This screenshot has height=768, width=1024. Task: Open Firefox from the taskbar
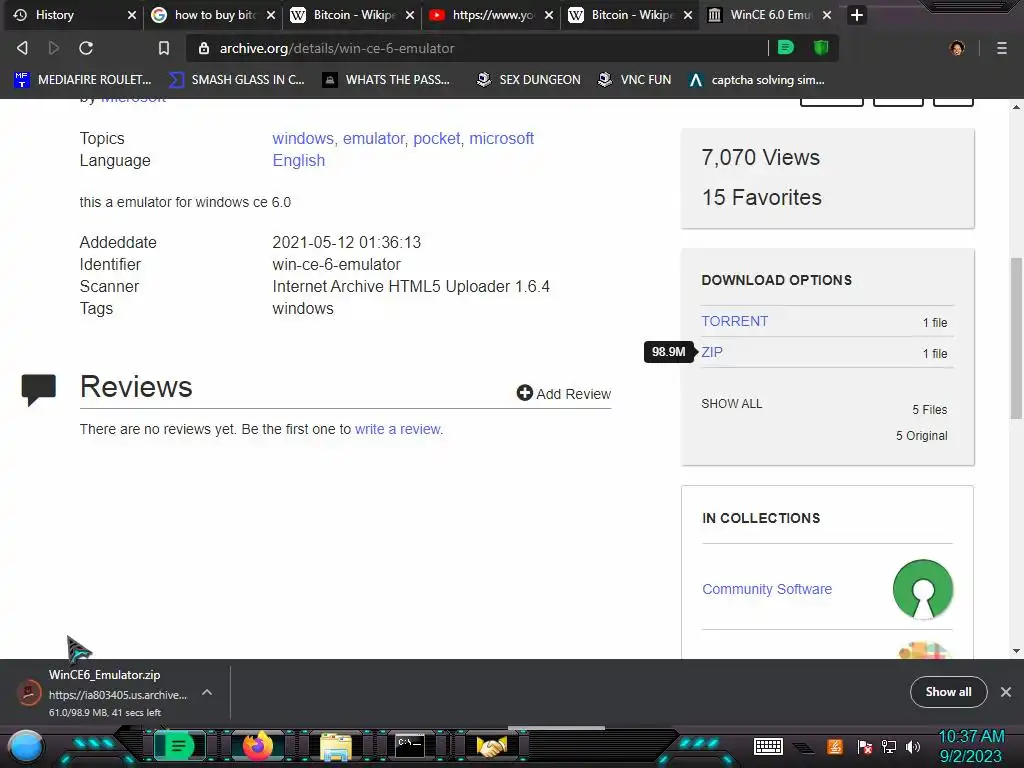point(257,746)
